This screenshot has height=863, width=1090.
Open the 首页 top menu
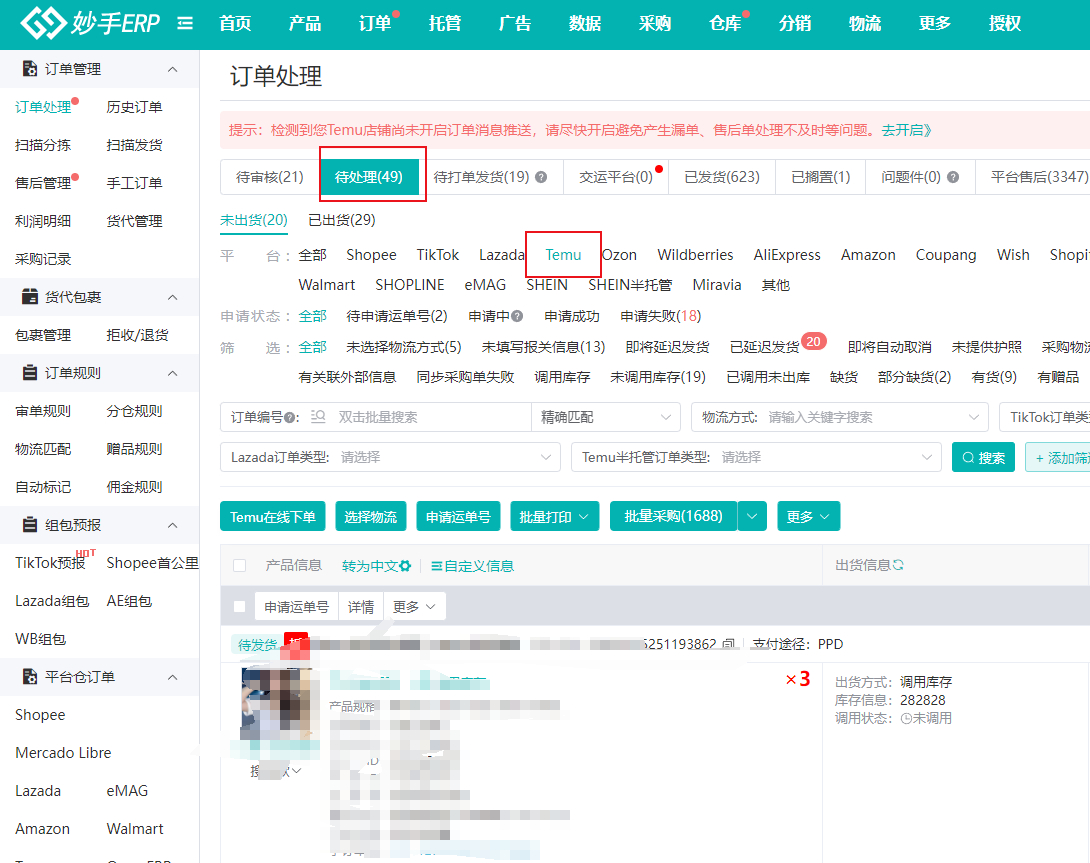coord(235,24)
